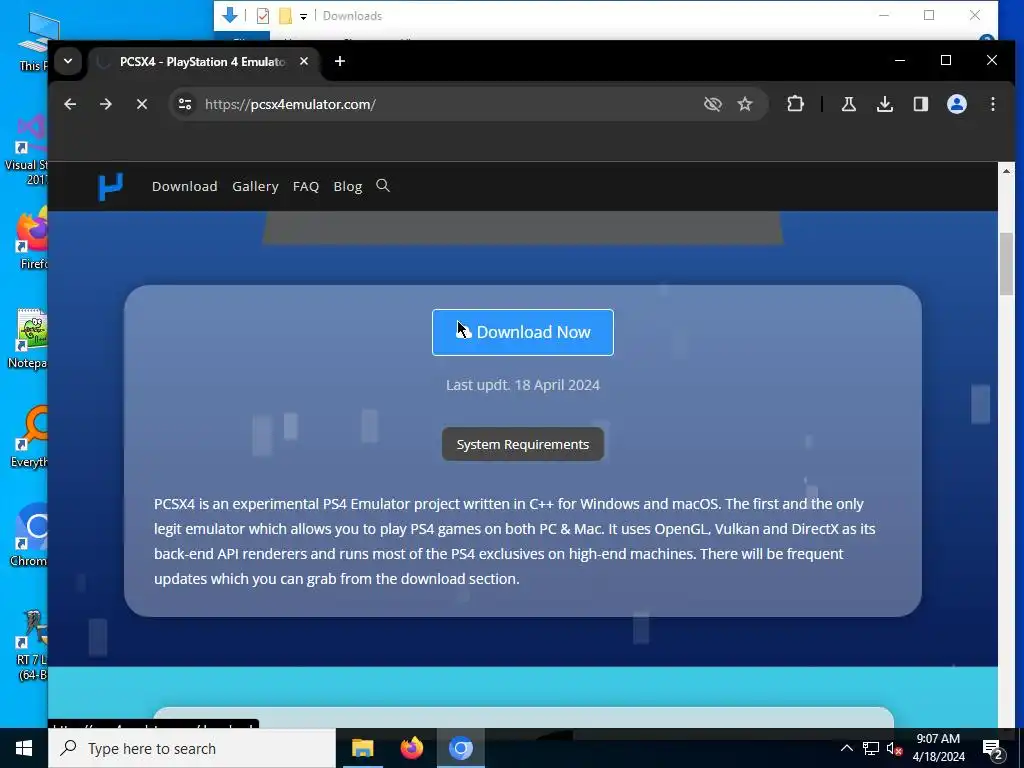Open the Chrome Labs flask icon
The height and width of the screenshot is (768, 1024).
point(848,104)
